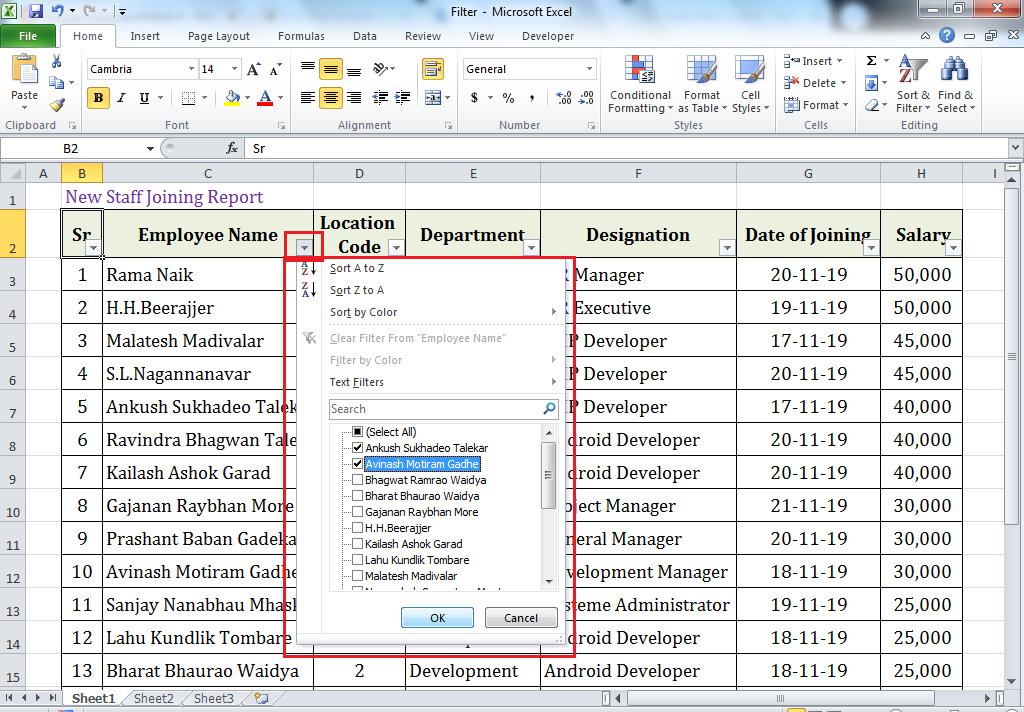Check Kailash Ashok Garad checkbox
1024x712 pixels.
[357, 544]
